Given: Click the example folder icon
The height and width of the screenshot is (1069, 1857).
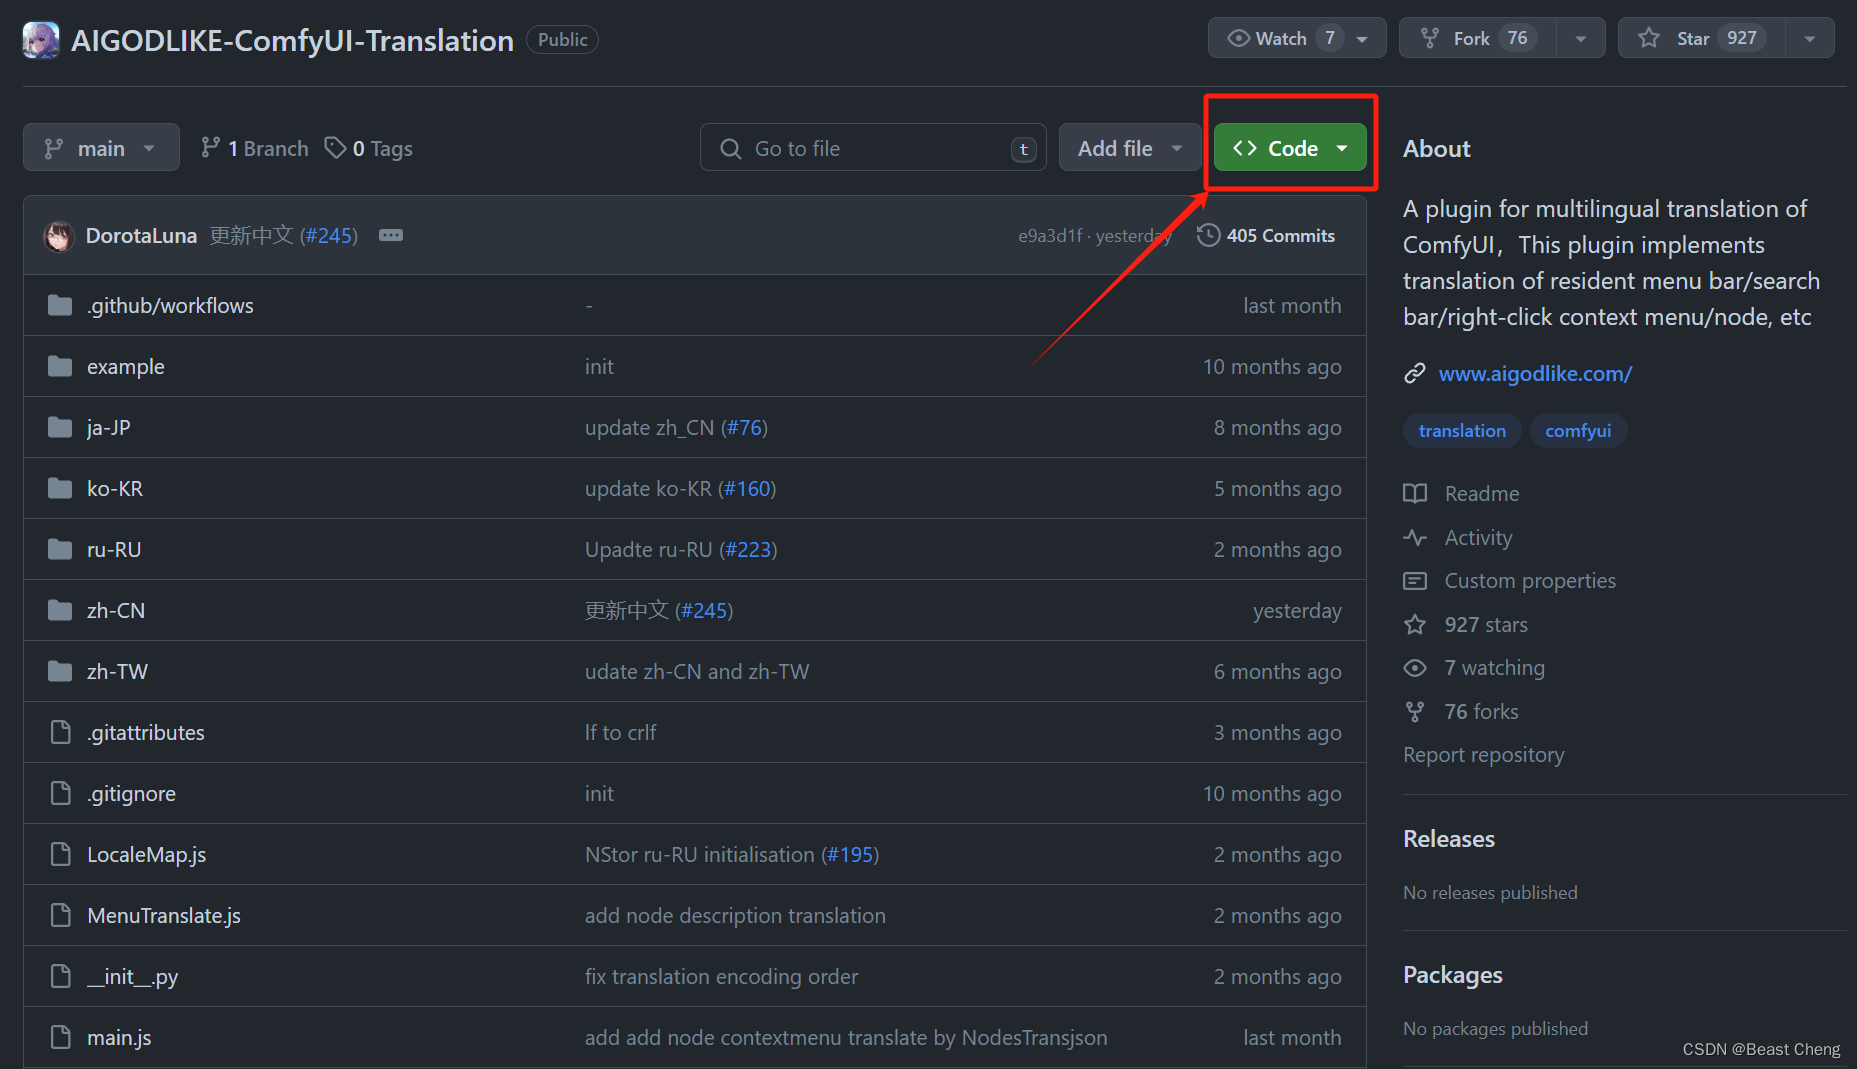Looking at the screenshot, I should 60,366.
